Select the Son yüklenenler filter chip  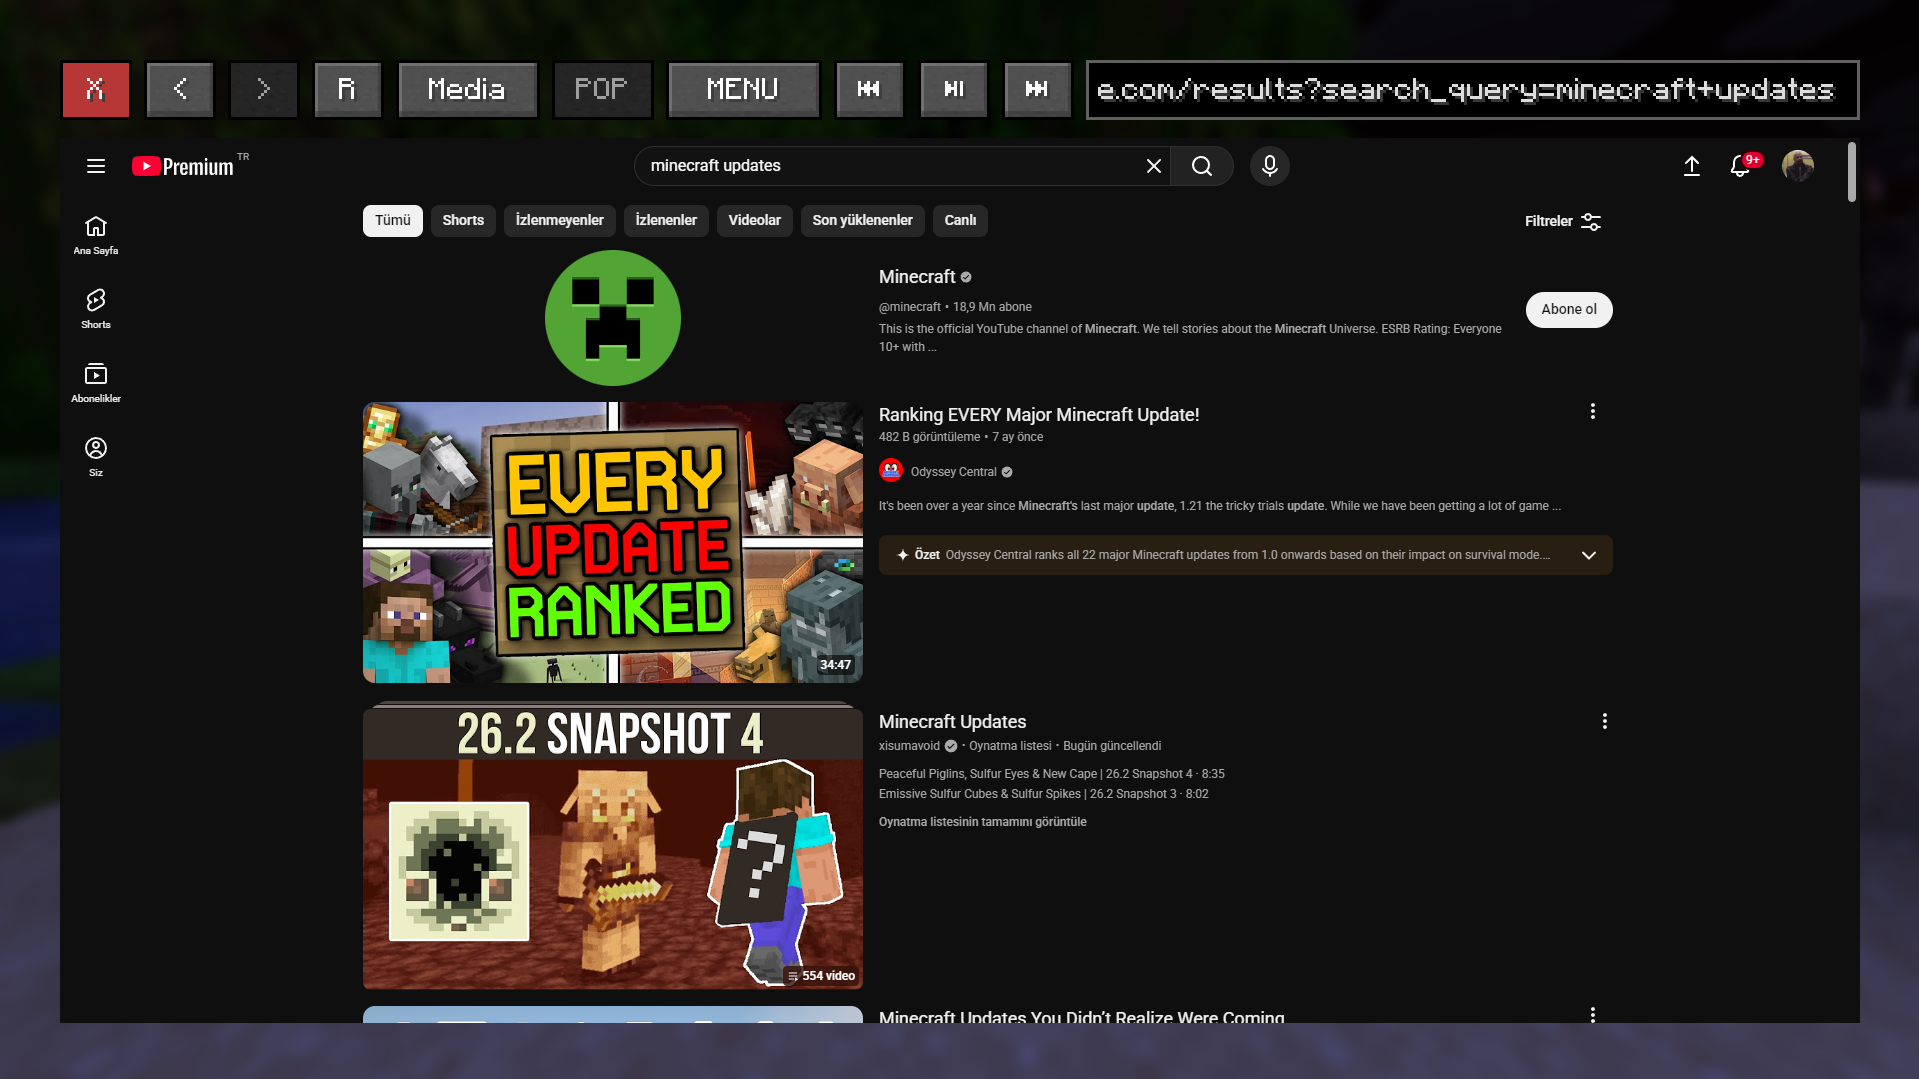click(x=863, y=221)
